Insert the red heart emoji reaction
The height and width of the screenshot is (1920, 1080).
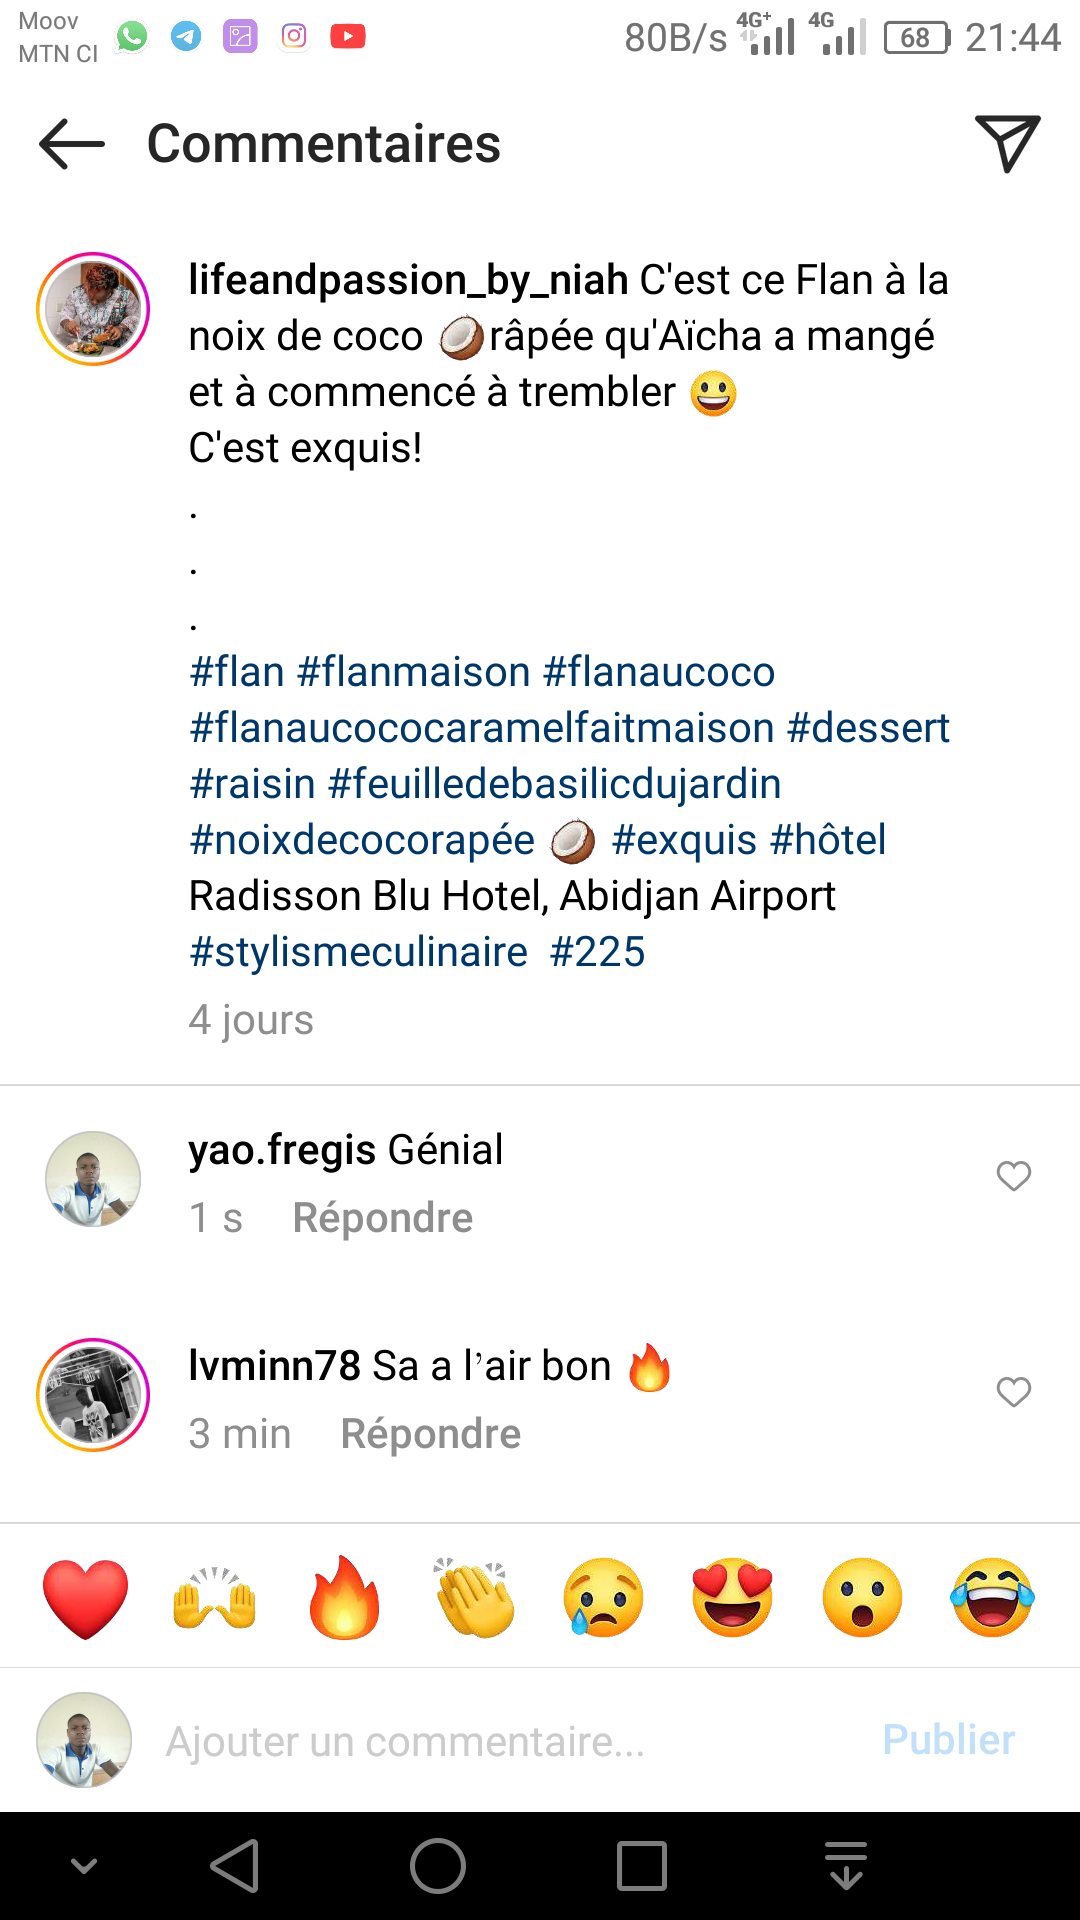tap(86, 1597)
